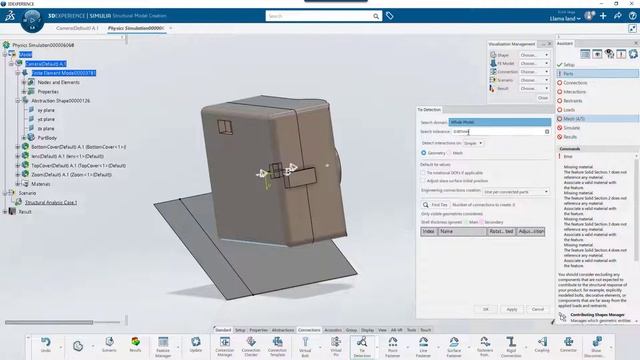Select the Geometry radio button
The width and height of the screenshot is (640, 360).
point(424,153)
